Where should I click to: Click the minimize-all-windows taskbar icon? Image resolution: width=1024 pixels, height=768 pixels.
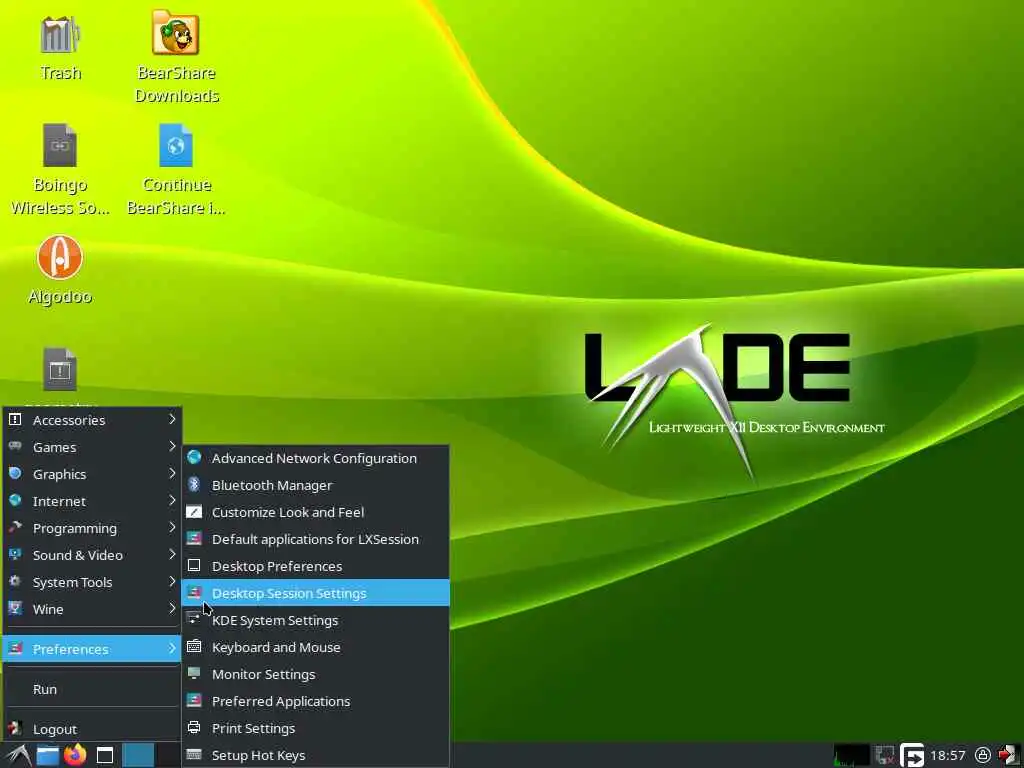104,756
